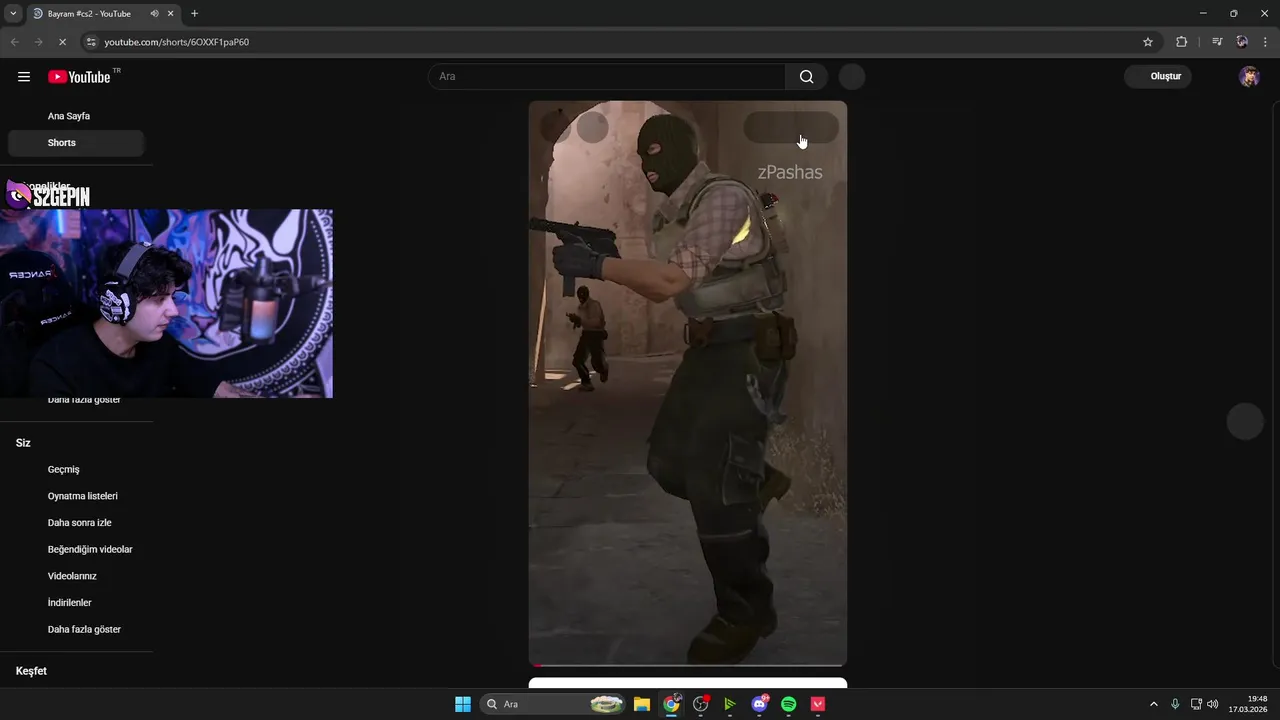Open the Chrome profile avatar
The image size is (1280, 720).
pos(1242,42)
